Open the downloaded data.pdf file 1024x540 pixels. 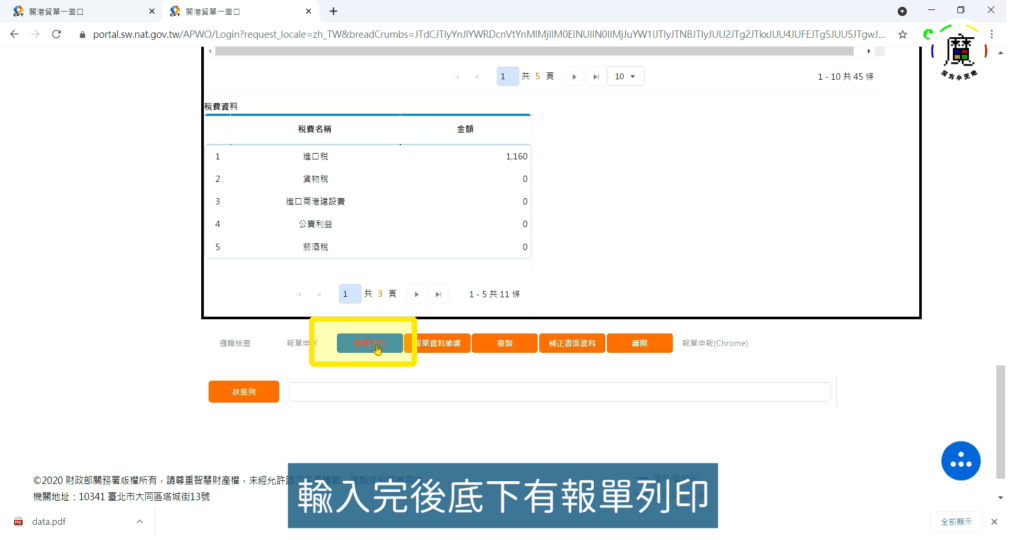point(49,522)
